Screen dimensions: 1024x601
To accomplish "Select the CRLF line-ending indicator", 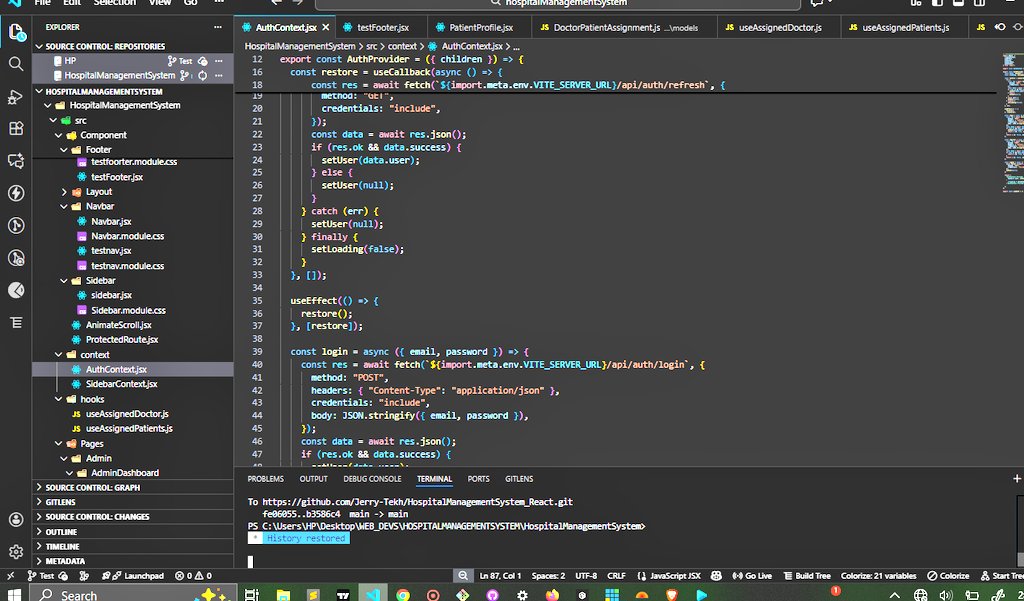I will point(617,575).
